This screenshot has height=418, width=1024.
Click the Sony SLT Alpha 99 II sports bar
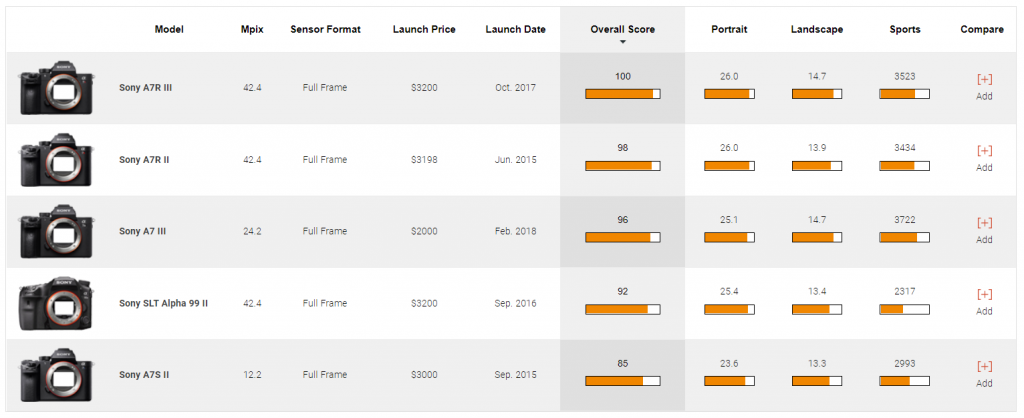pos(904,310)
